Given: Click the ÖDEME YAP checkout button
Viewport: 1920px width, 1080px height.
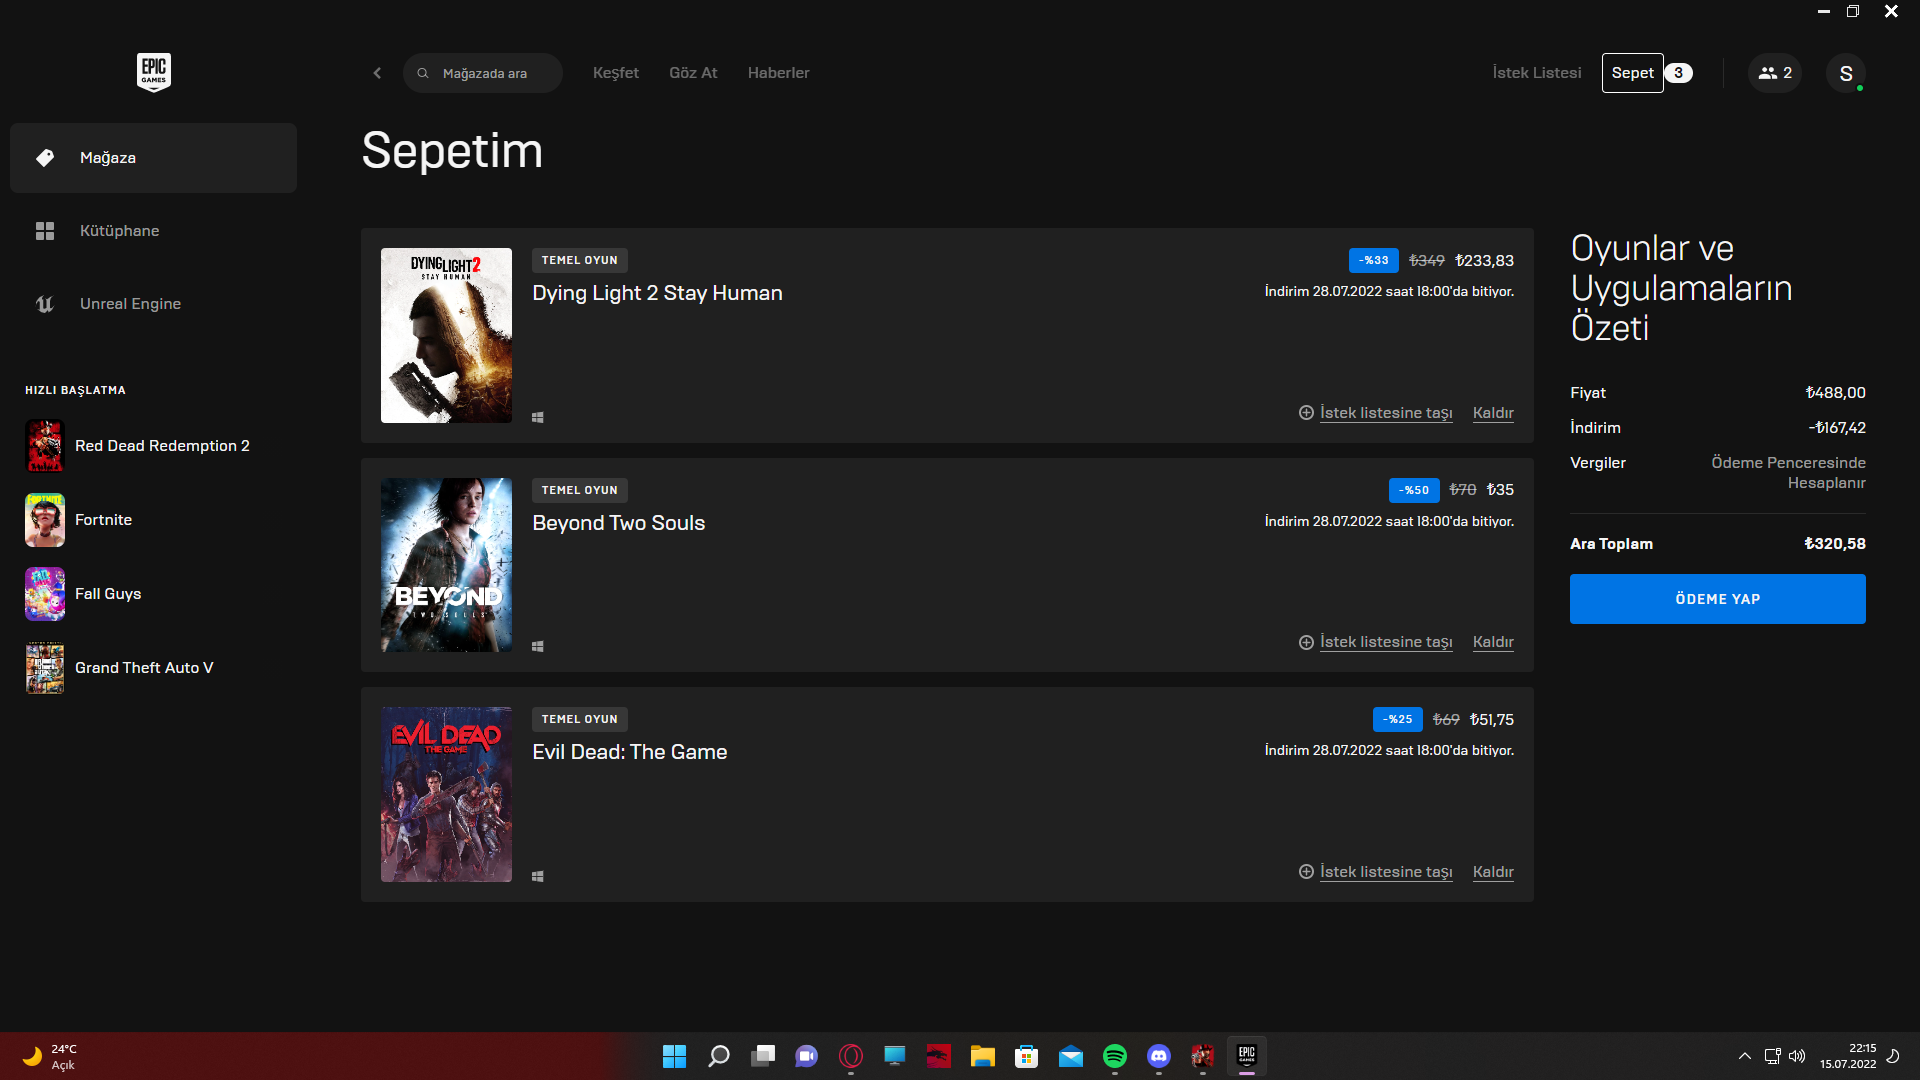Looking at the screenshot, I should (1717, 599).
